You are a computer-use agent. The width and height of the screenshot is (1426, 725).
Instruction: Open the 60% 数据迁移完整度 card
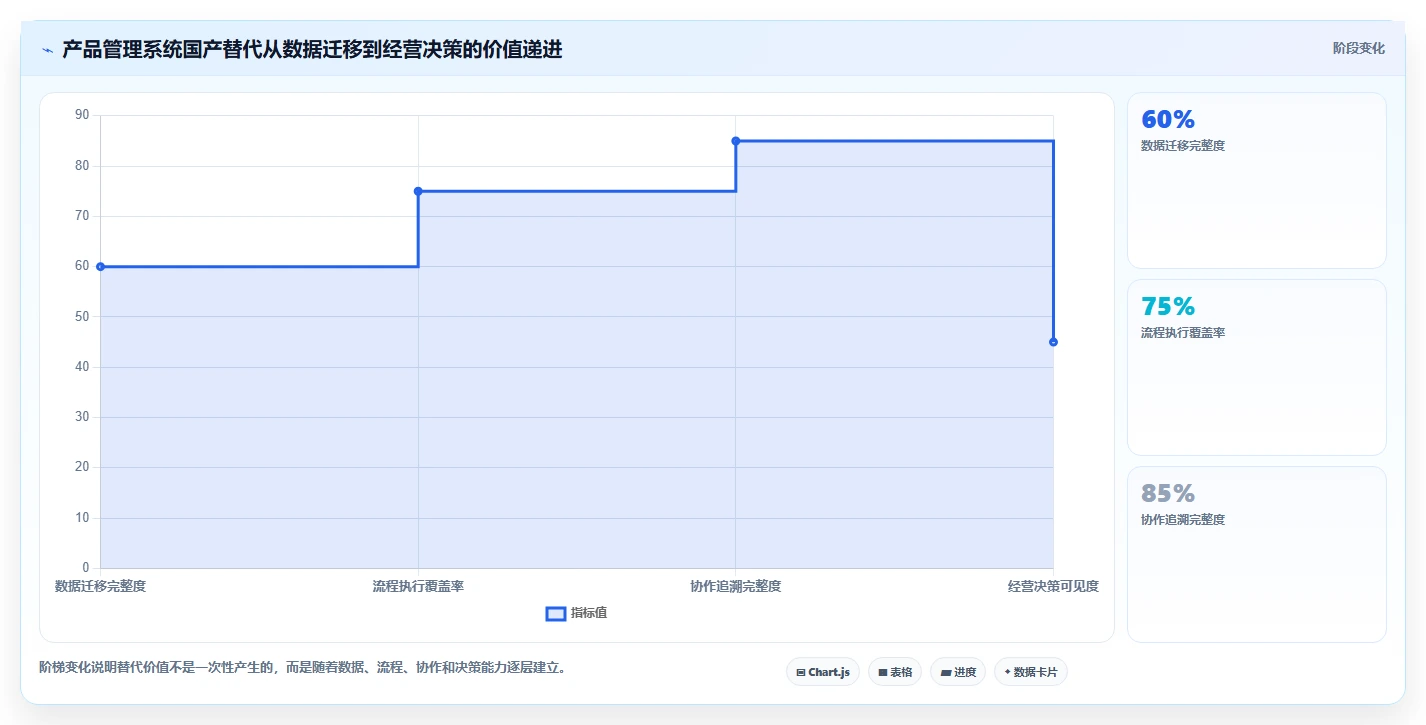click(1257, 180)
